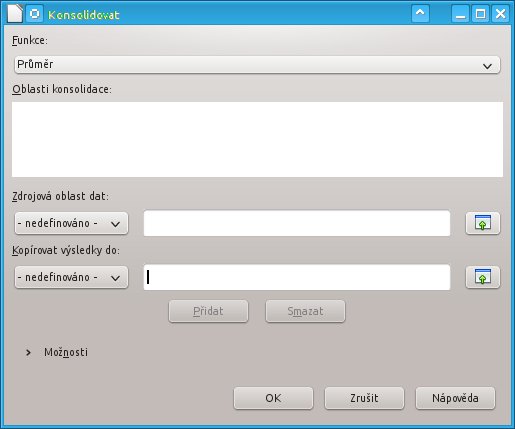Click the pin icon next to Konsolidovat title
The width and height of the screenshot is (515, 429).
pos(35,14)
